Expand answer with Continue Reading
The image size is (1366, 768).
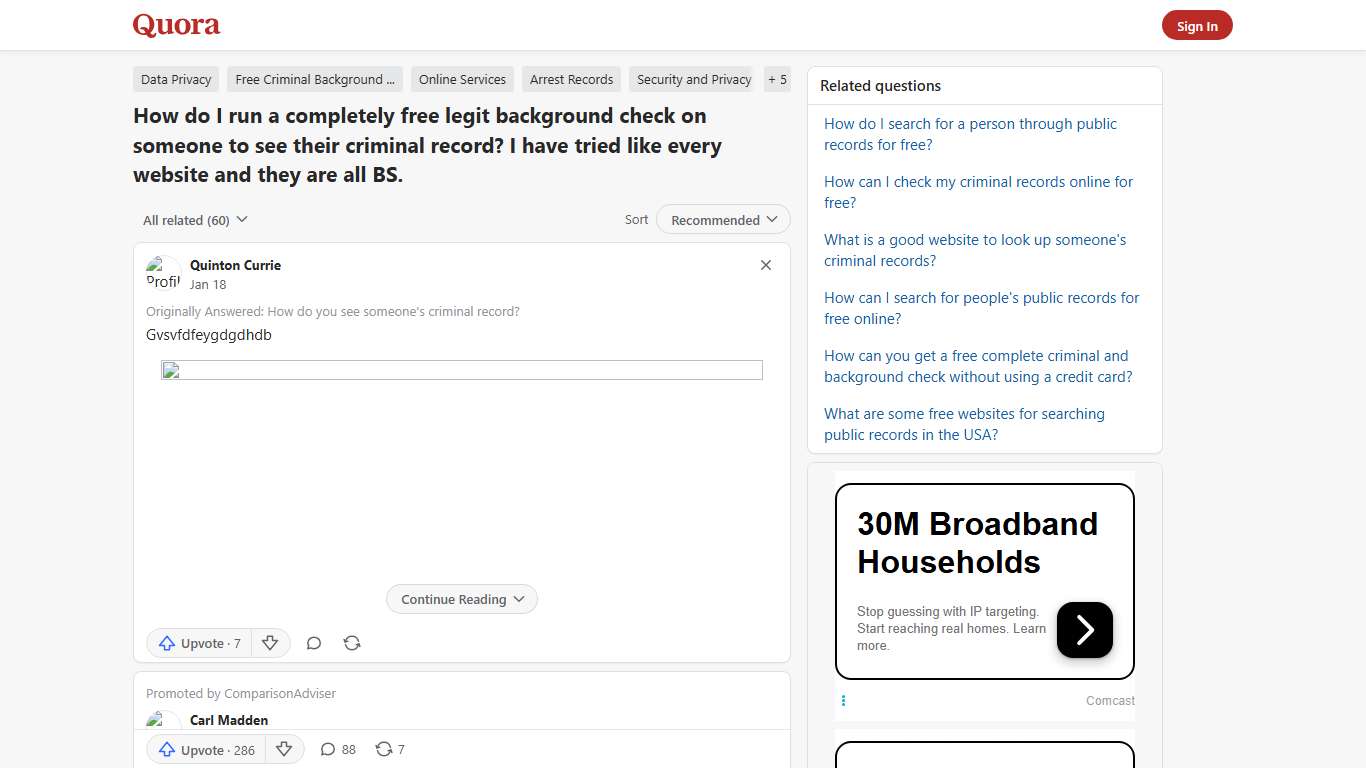462,599
